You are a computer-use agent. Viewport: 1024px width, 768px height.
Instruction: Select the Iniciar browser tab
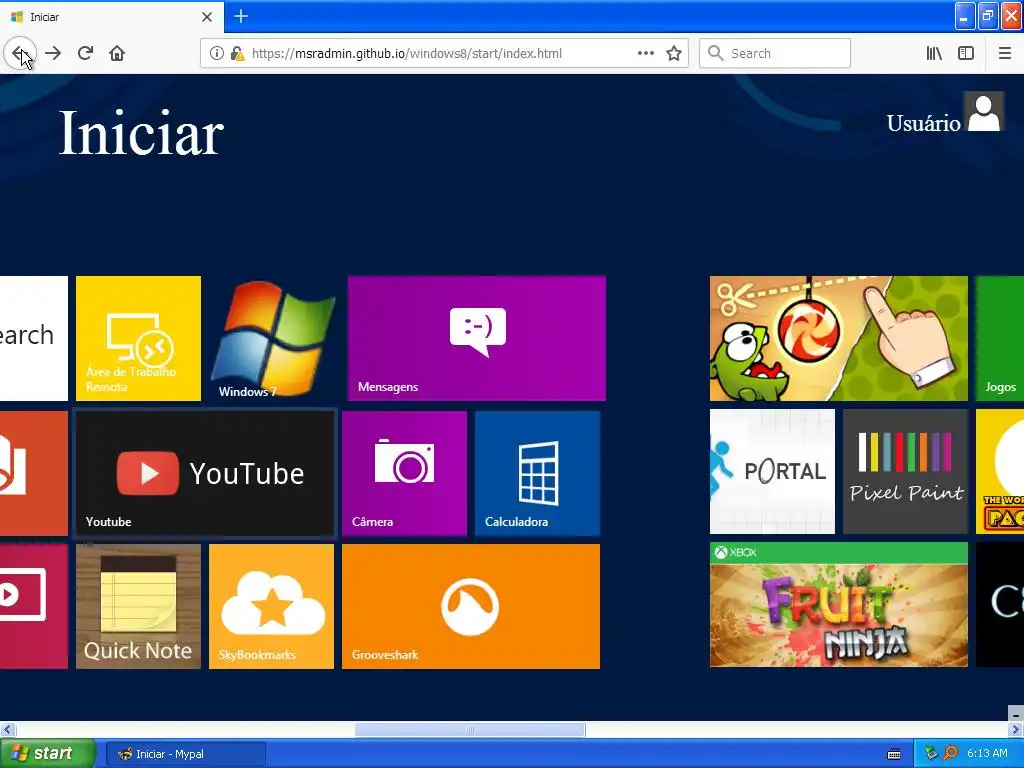coord(112,17)
